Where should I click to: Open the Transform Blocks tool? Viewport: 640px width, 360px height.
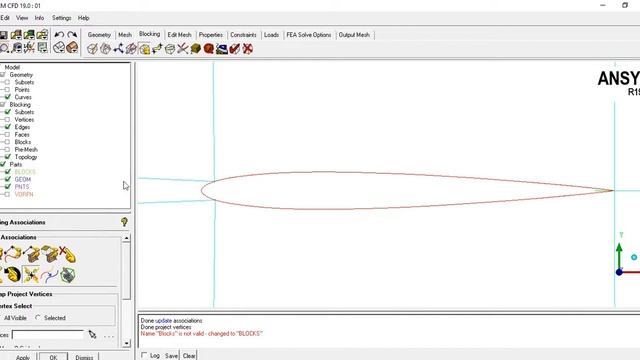(x=170, y=49)
